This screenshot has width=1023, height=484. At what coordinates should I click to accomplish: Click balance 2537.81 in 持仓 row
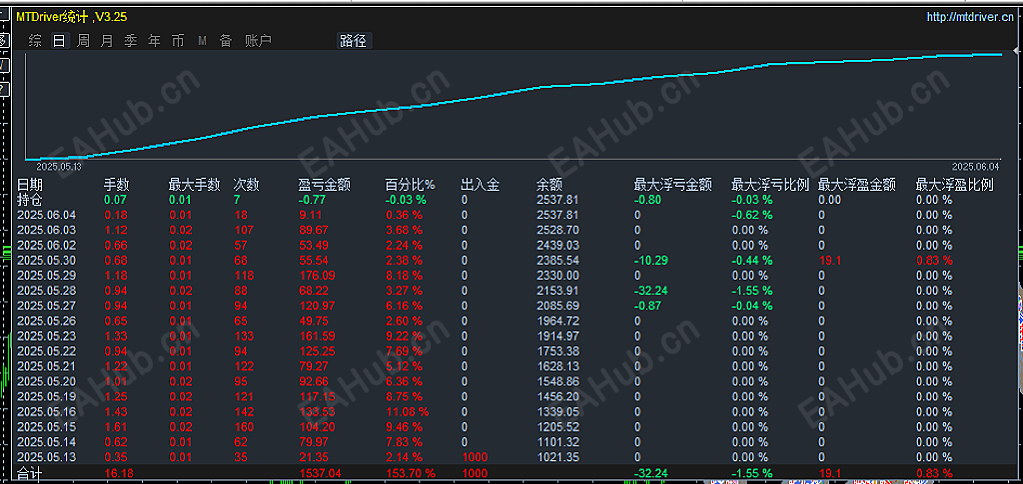(x=558, y=200)
